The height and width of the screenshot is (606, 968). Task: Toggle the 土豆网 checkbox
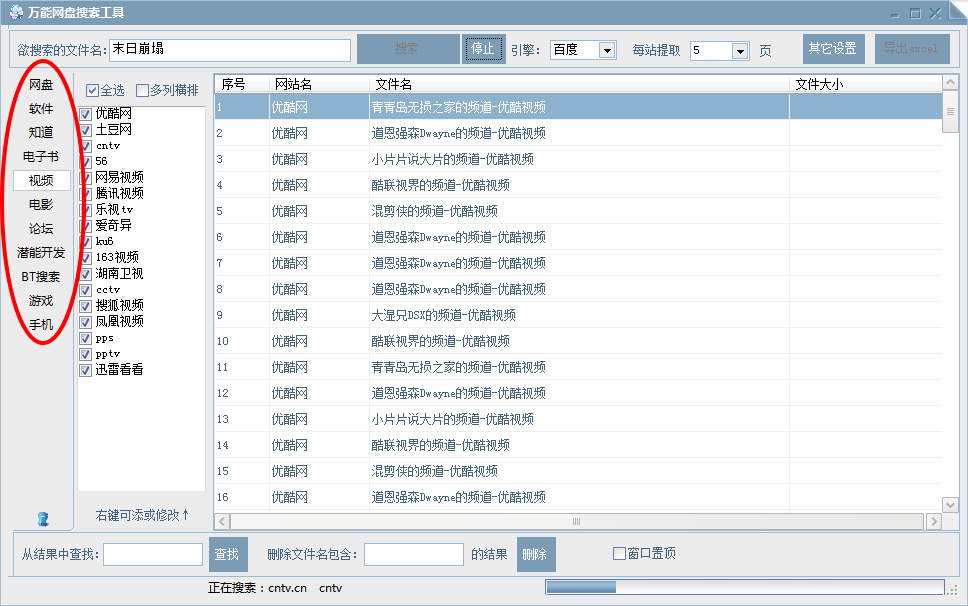click(x=86, y=130)
